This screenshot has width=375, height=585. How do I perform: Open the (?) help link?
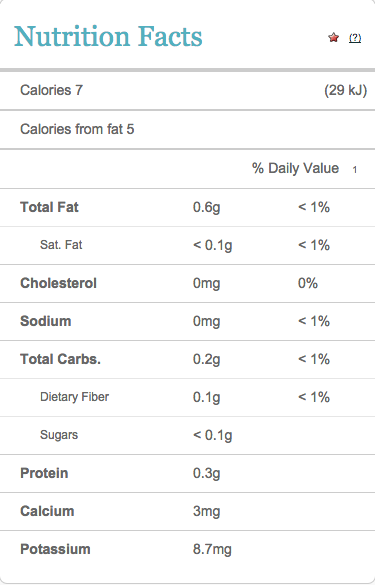355,38
